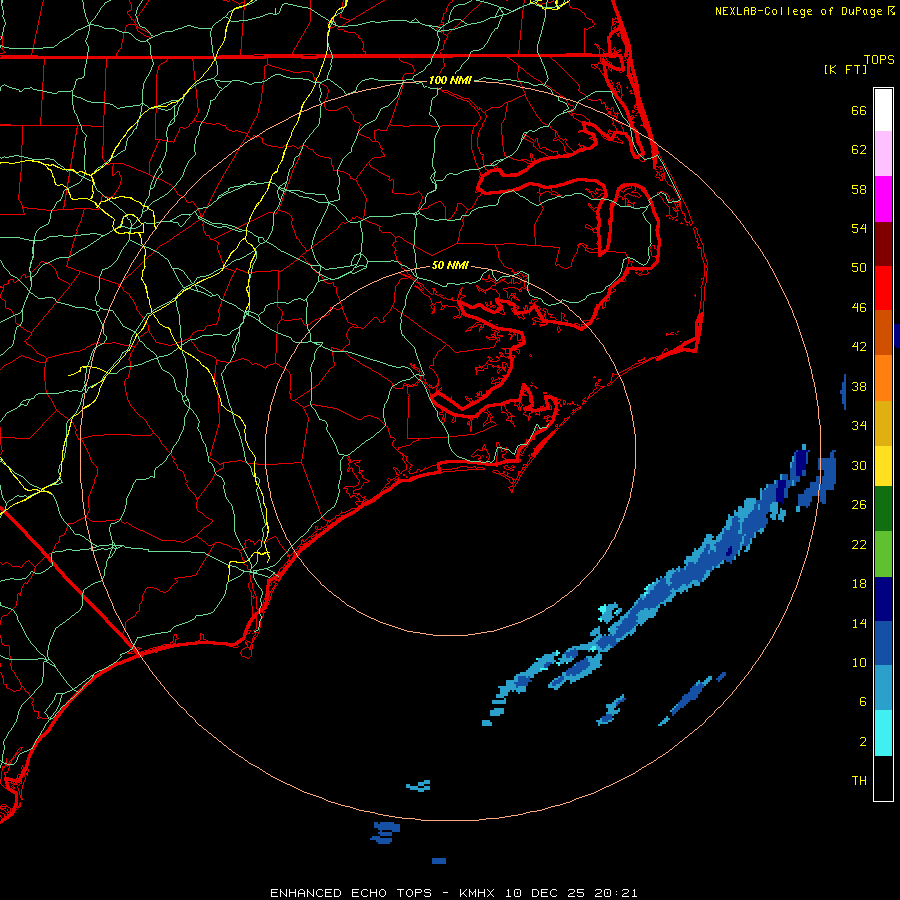Click the '50 NMI' range ring label

pos(450,265)
